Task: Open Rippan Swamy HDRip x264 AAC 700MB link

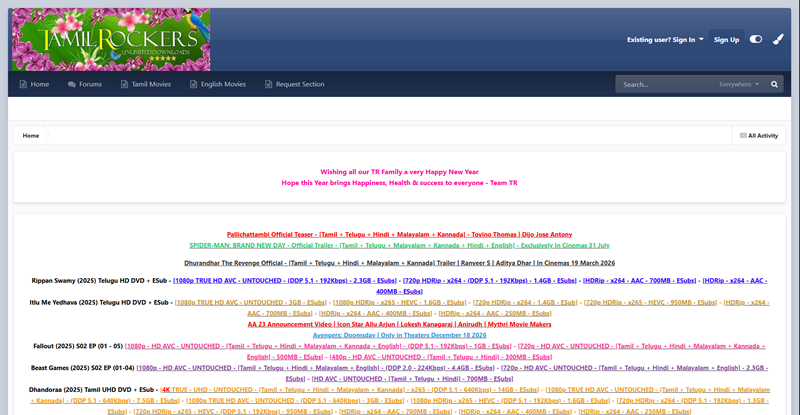Action: click(639, 280)
